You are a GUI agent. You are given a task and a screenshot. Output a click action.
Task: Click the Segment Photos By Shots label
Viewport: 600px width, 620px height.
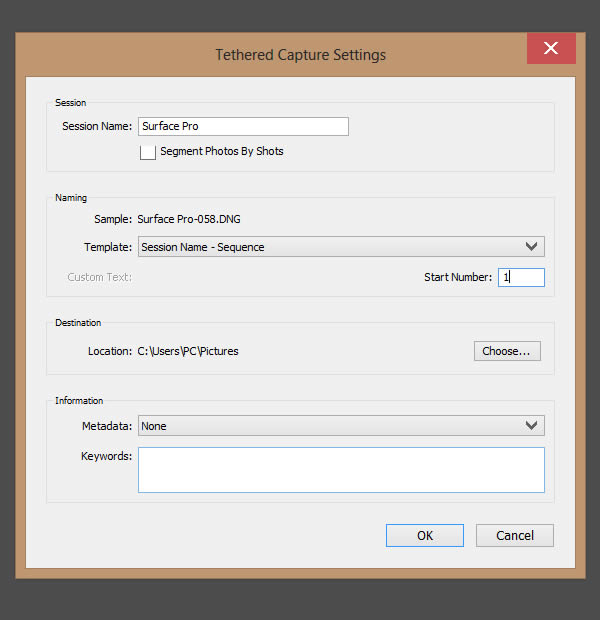click(221, 151)
